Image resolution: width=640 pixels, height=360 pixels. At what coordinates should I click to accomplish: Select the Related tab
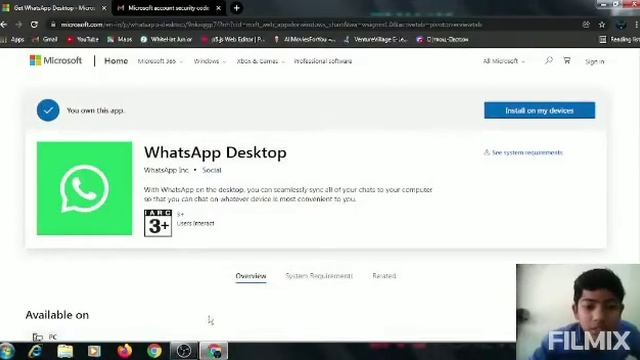(x=384, y=276)
